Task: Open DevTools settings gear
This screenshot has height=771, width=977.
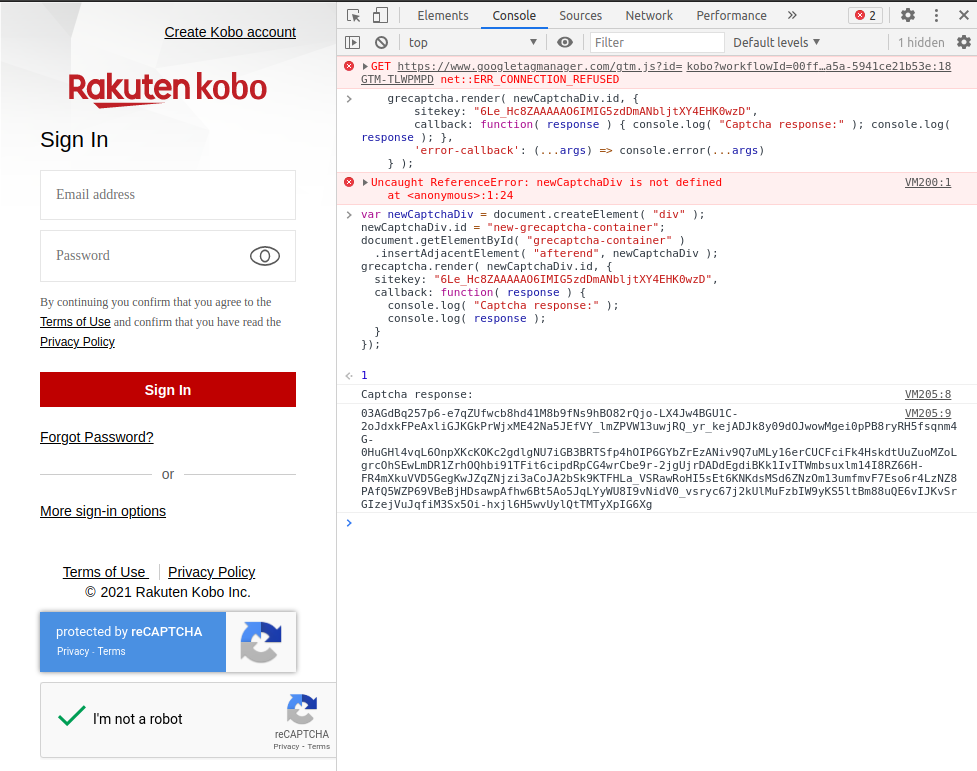Action: tap(908, 16)
